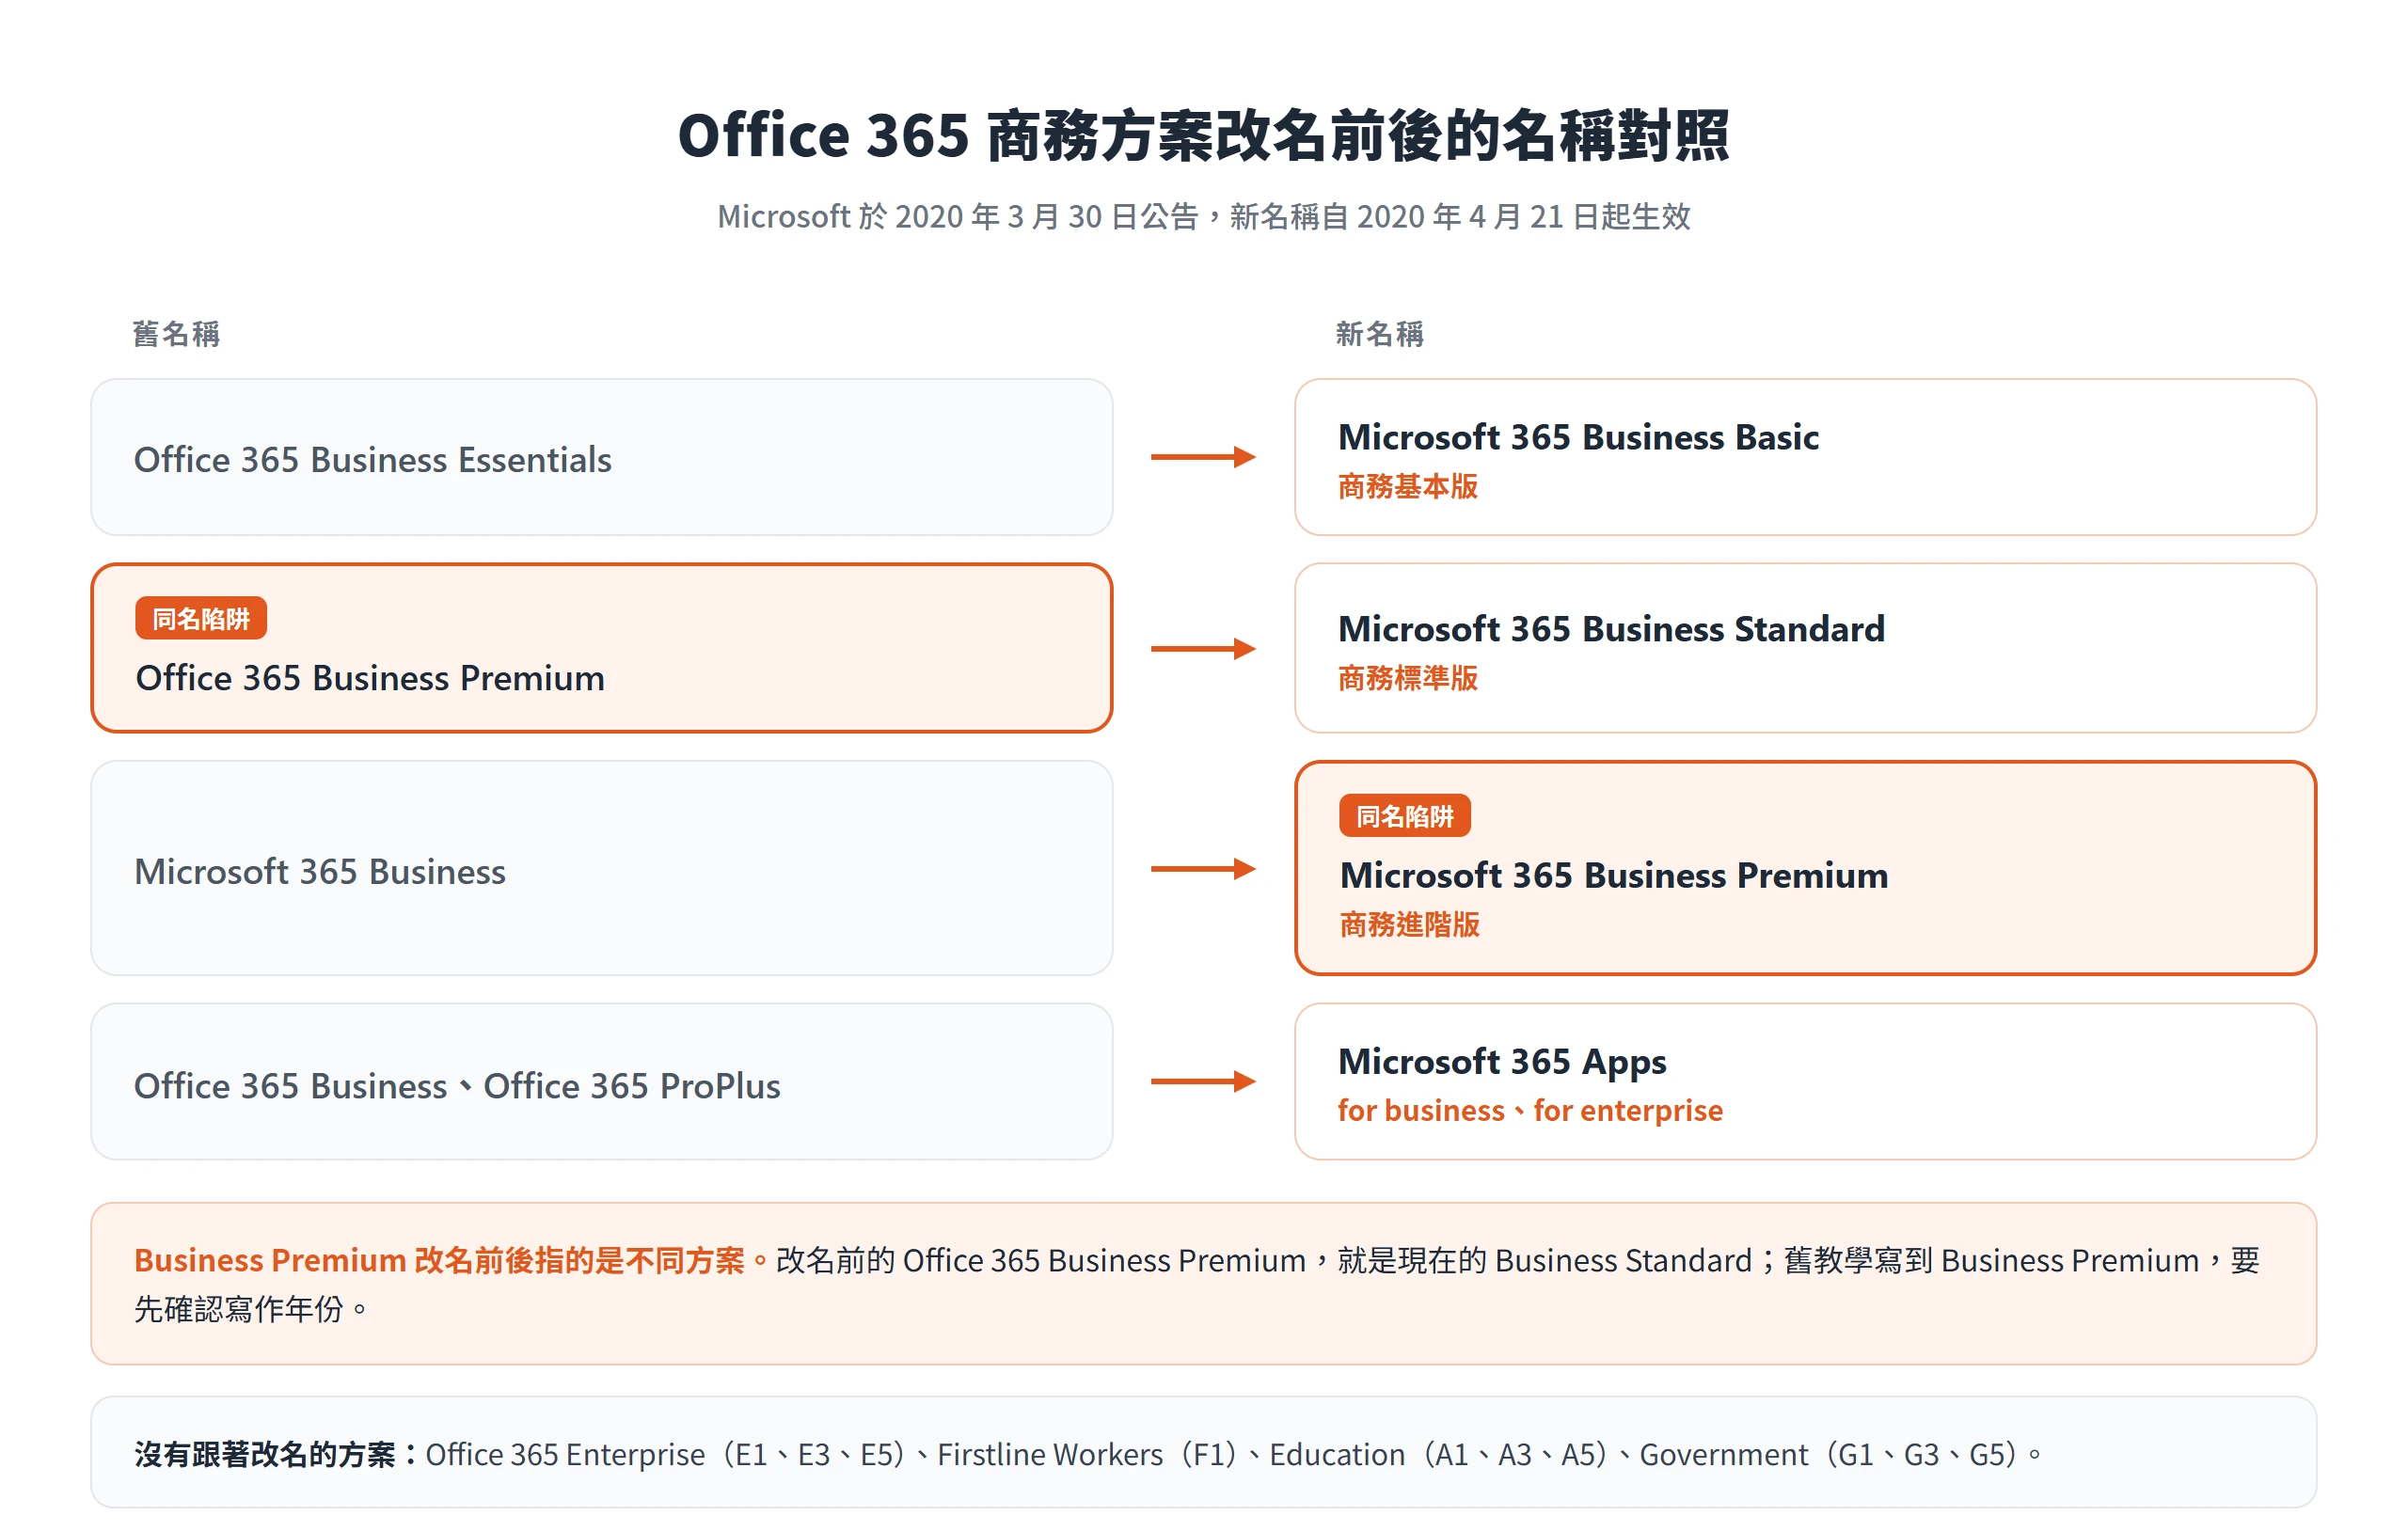This screenshot has width=2408, height=1531.
Task: Click 同名陷阱 badge on Microsoft 365 Business Premium
Action: [x=1404, y=815]
